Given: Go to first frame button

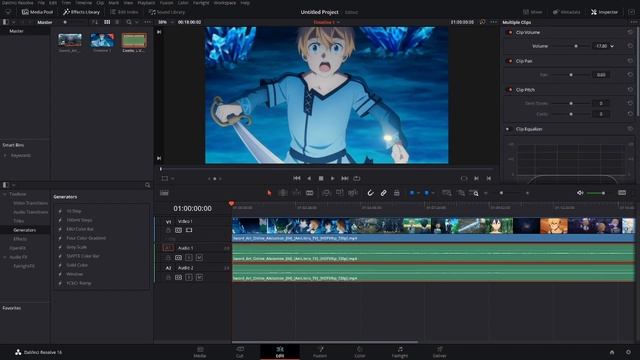Looking at the screenshot, I should [297, 178].
